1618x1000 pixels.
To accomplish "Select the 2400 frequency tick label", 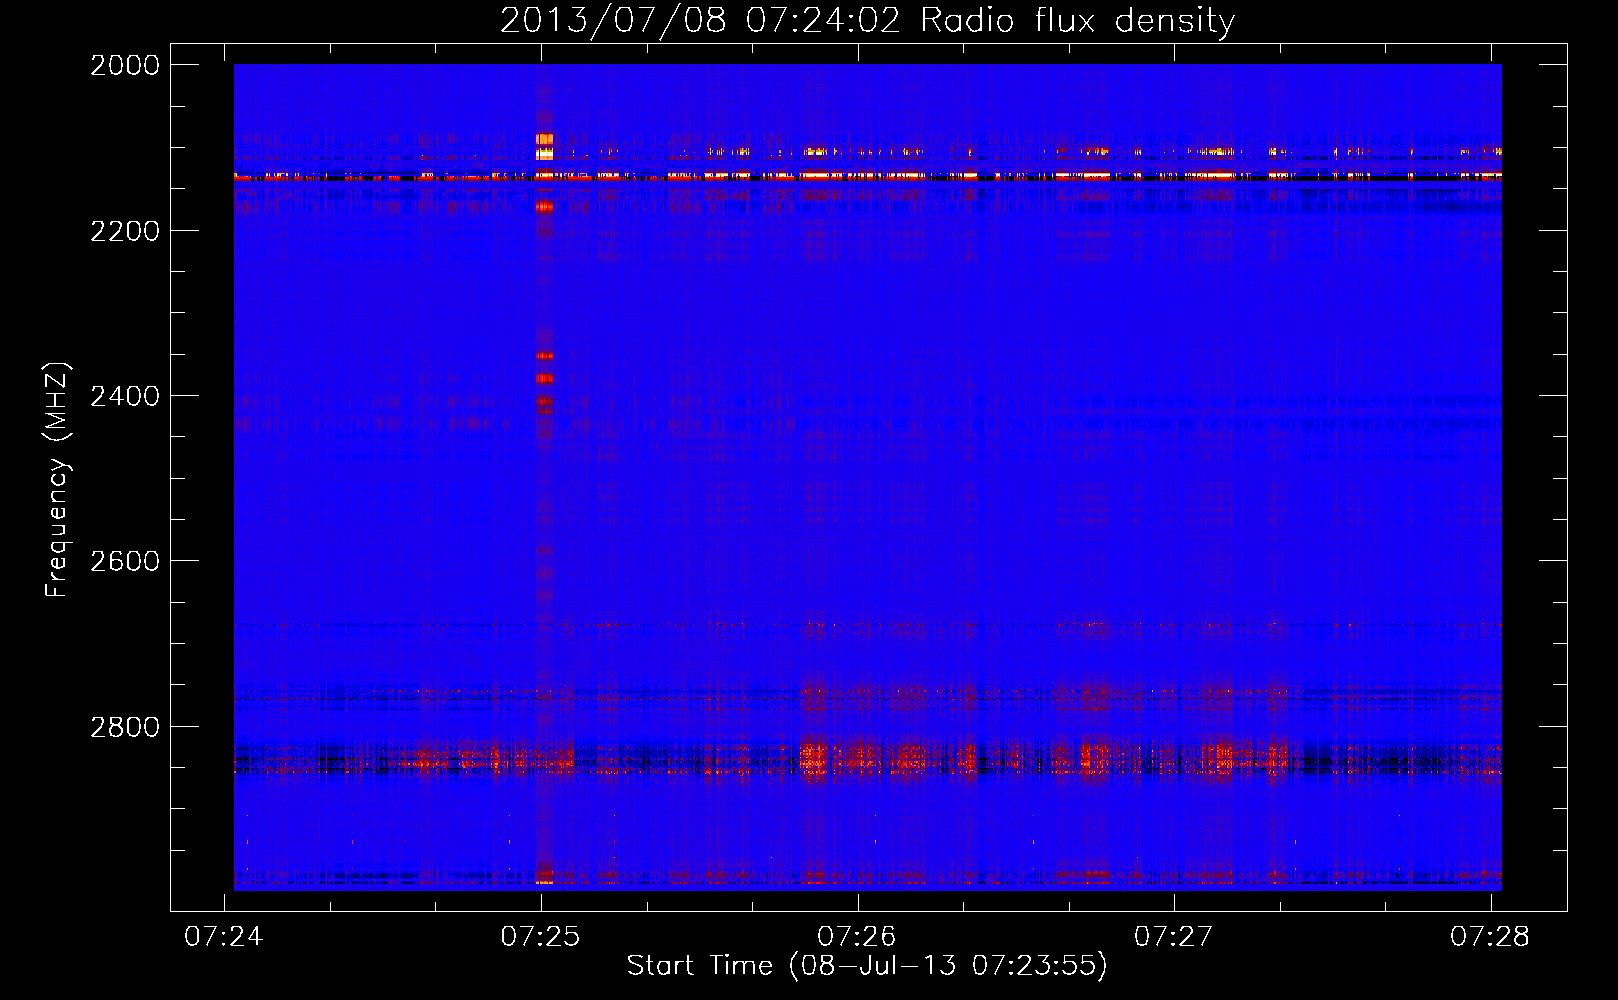I will (125, 396).
